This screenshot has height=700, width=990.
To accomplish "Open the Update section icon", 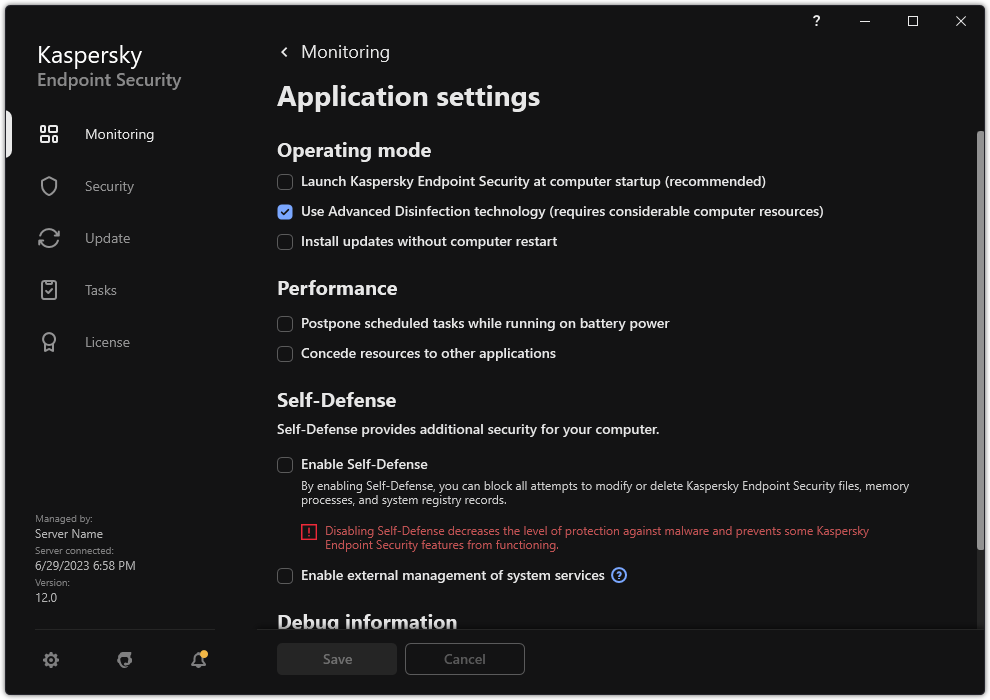I will (49, 238).
